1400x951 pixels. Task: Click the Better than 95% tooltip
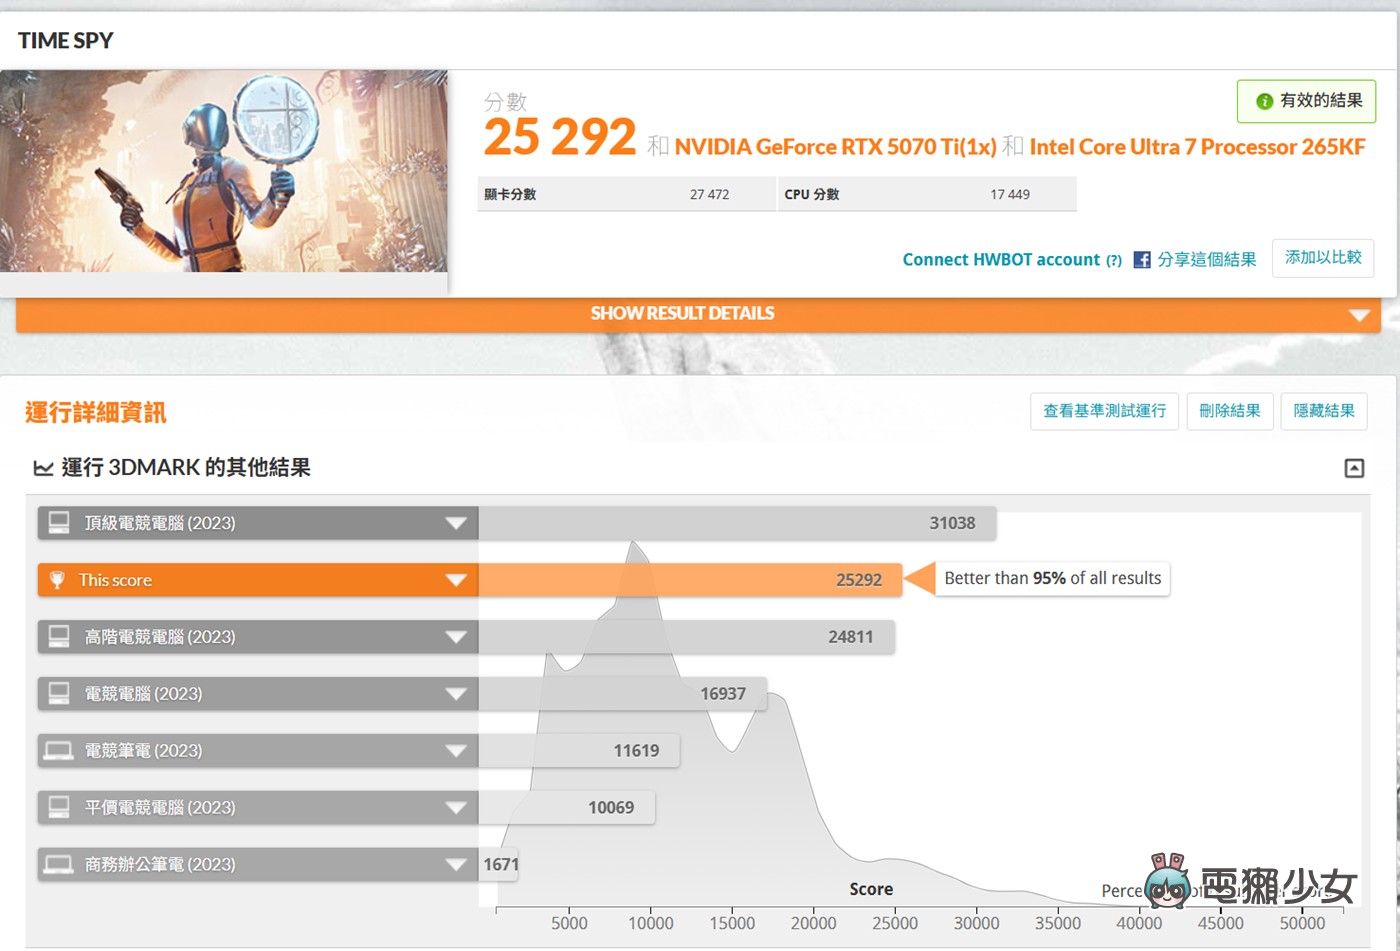click(1052, 578)
